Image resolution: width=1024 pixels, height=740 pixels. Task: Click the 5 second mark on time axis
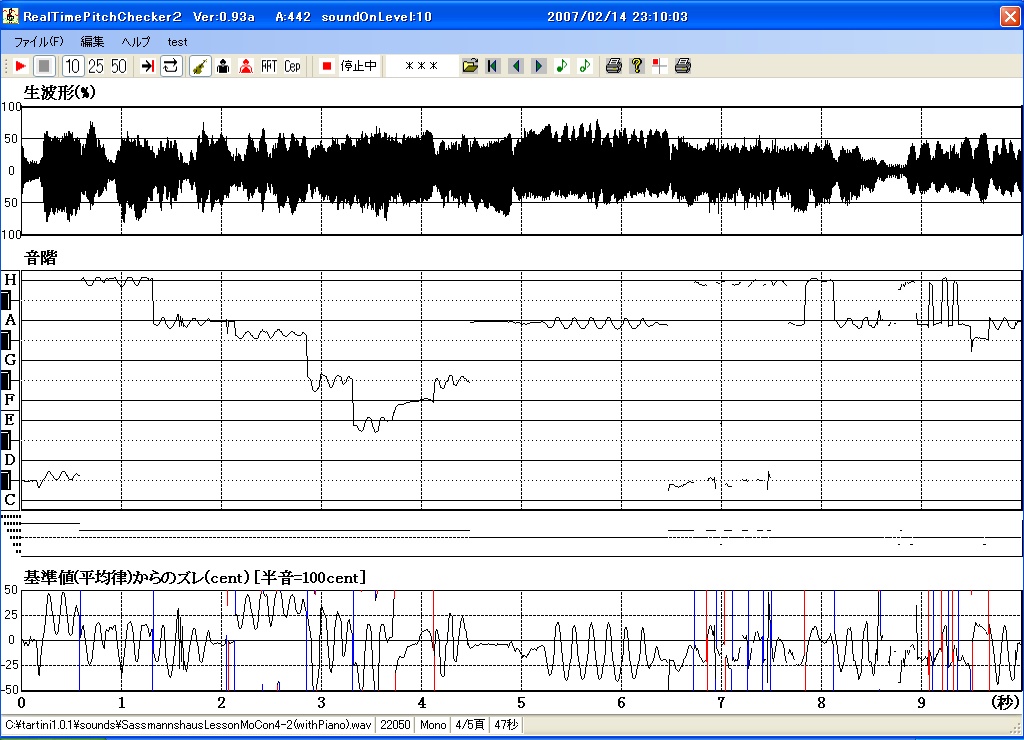(x=521, y=703)
